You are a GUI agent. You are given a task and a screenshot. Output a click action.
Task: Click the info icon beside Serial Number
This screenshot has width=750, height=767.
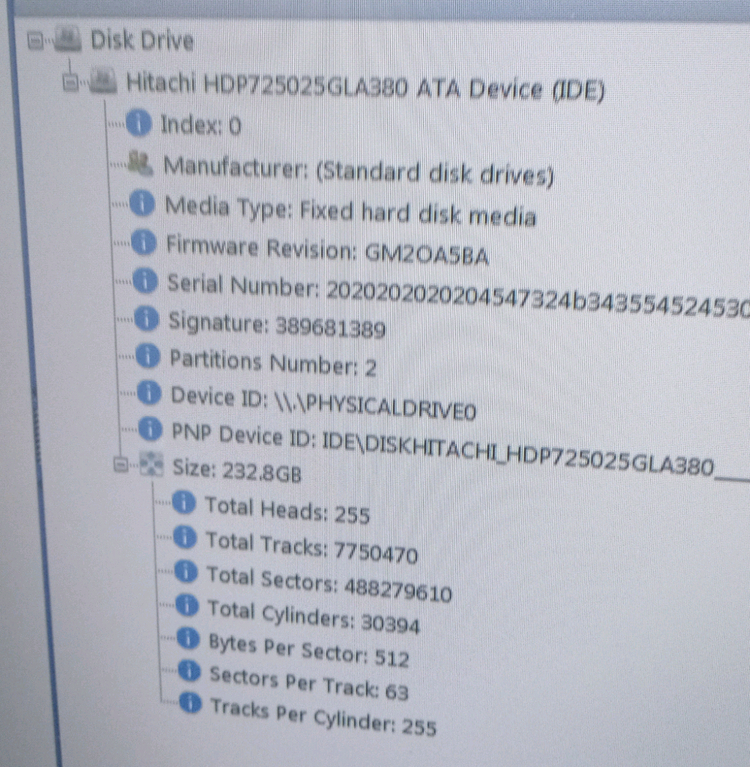click(x=146, y=282)
